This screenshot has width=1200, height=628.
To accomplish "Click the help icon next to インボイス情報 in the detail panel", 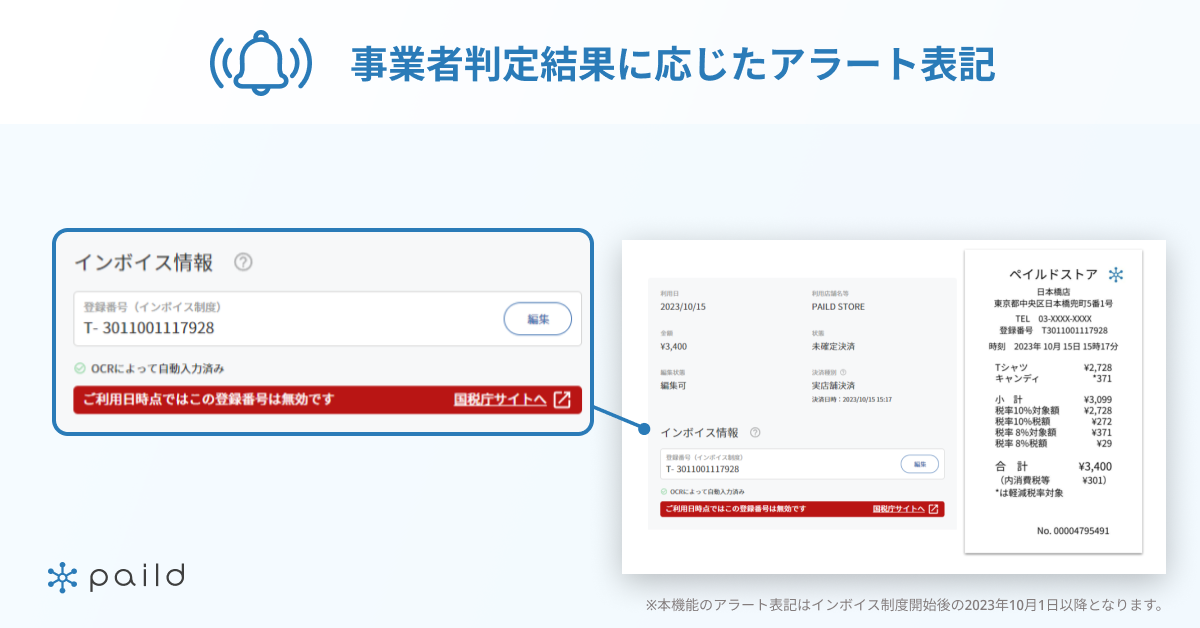I will [753, 432].
